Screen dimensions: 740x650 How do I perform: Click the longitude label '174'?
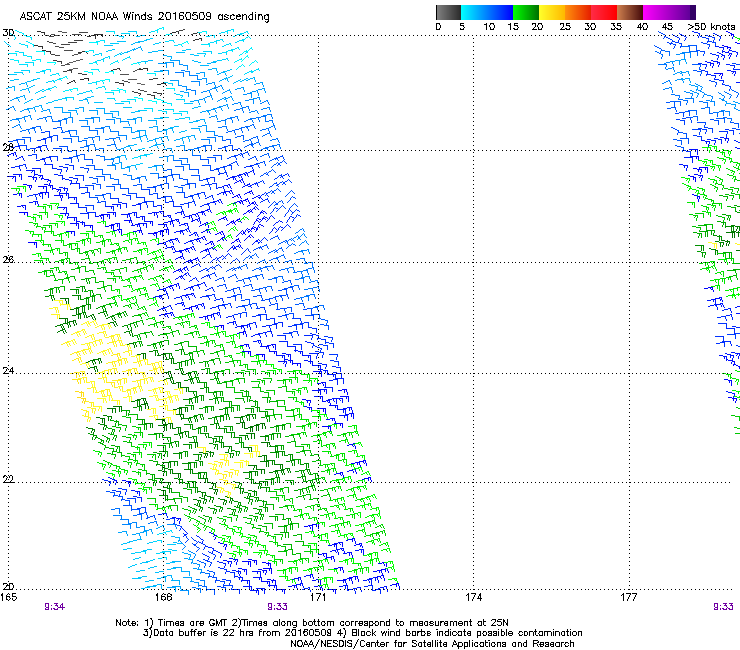474,597
